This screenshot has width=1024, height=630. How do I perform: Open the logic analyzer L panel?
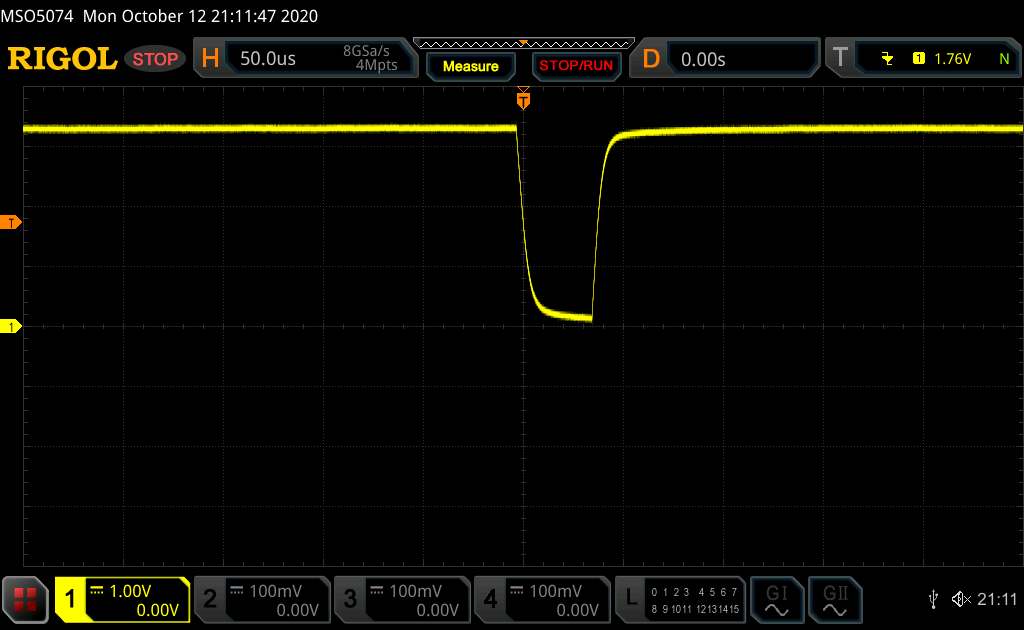tap(631, 598)
